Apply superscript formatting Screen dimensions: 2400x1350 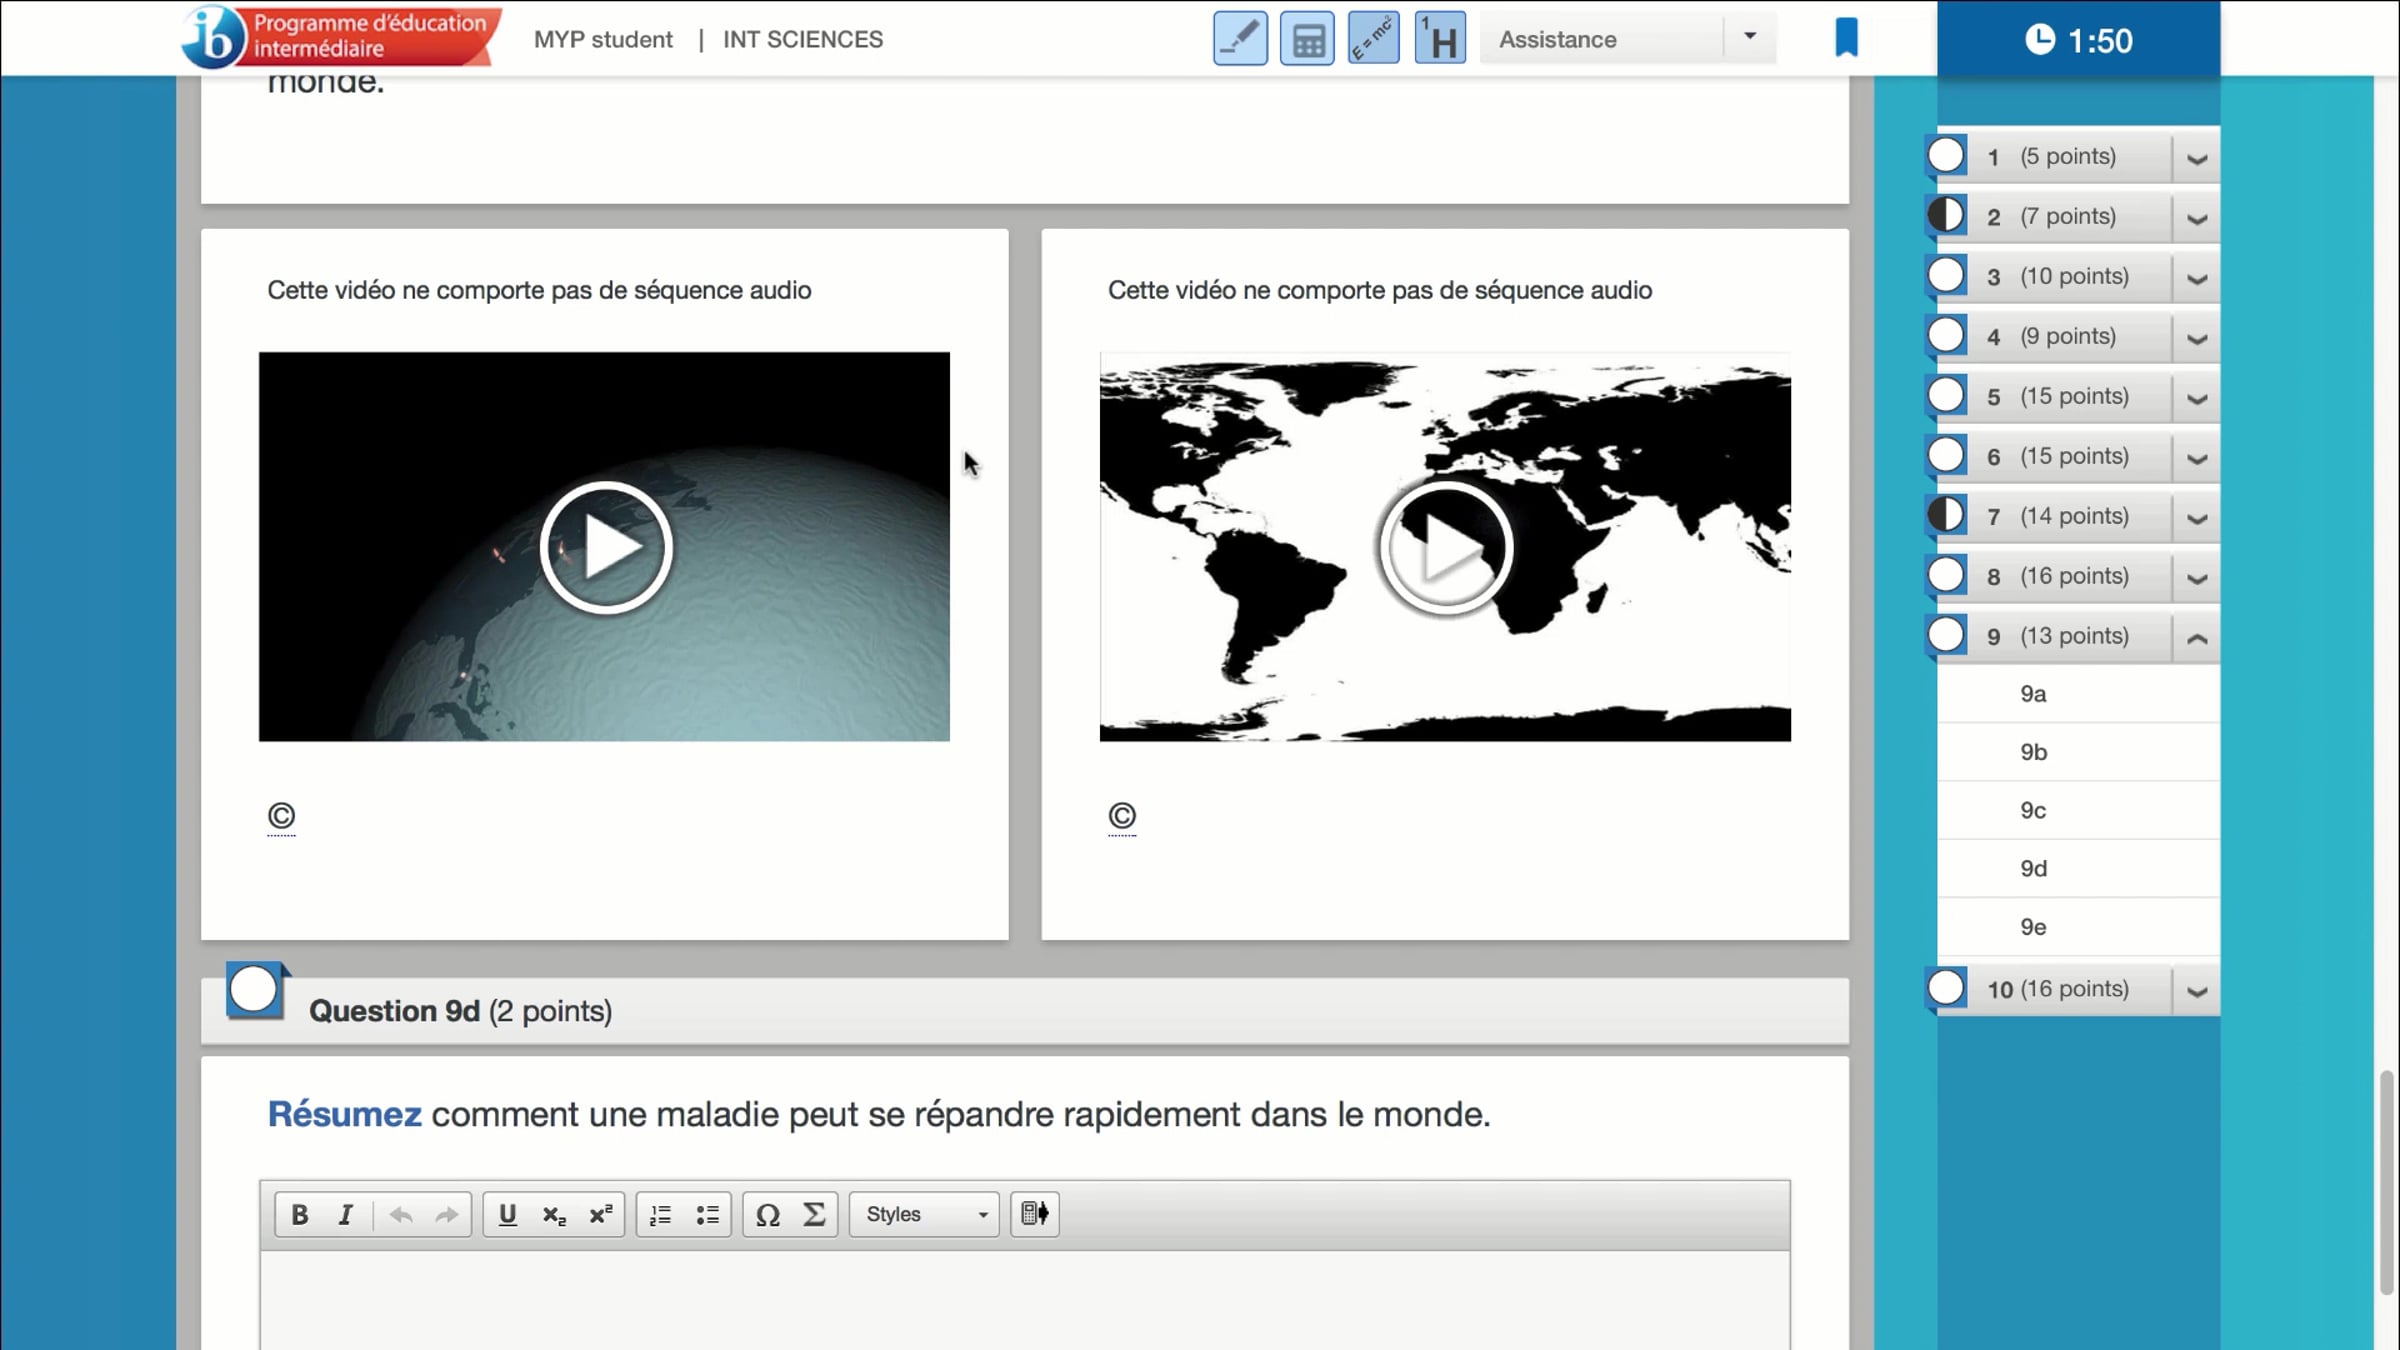tap(600, 1214)
